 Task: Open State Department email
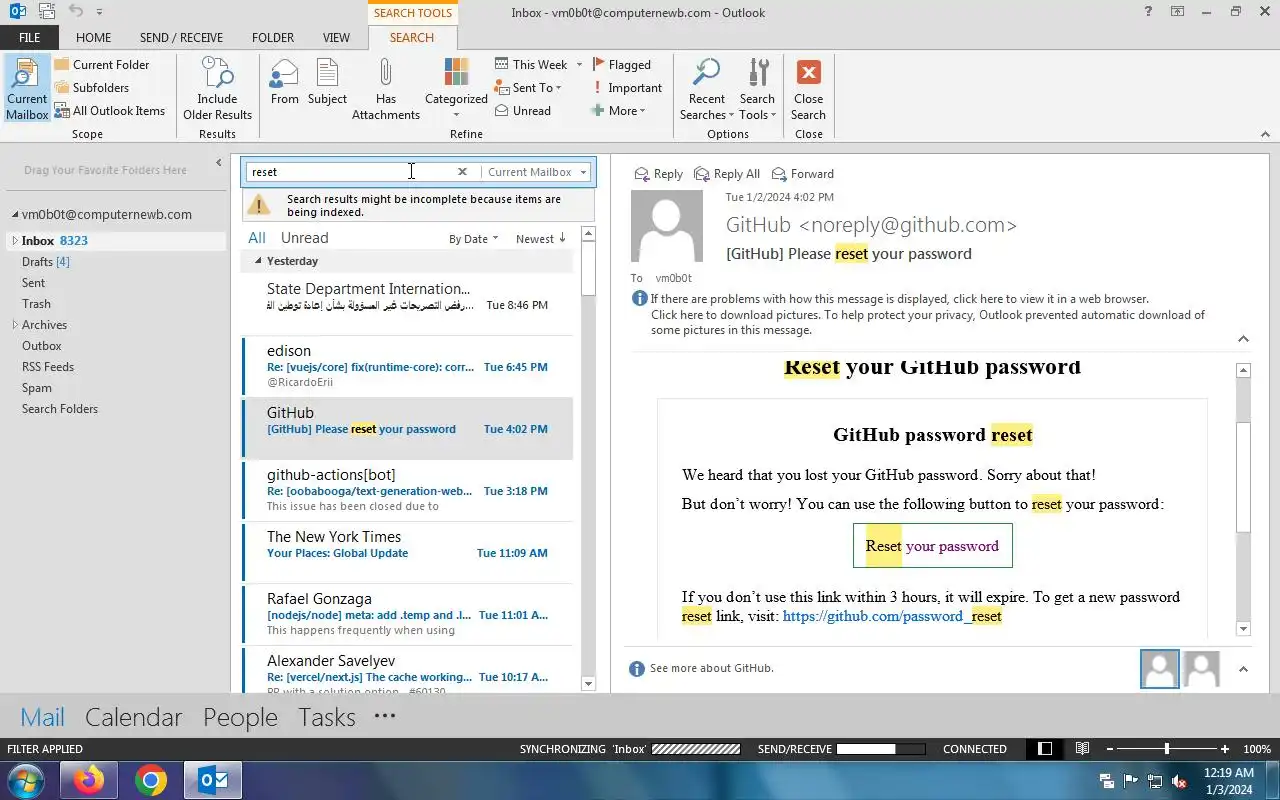[407, 304]
